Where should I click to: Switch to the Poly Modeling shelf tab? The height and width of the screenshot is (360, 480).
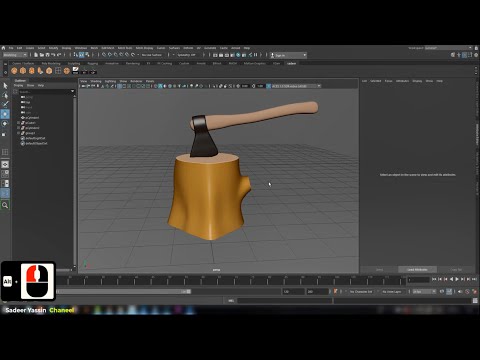point(51,63)
